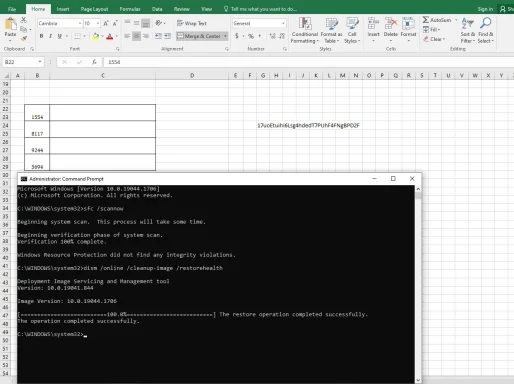This screenshot has height=384, width=514.
Task: Click Command Prompt scrollbar down arrow
Action: click(418, 380)
